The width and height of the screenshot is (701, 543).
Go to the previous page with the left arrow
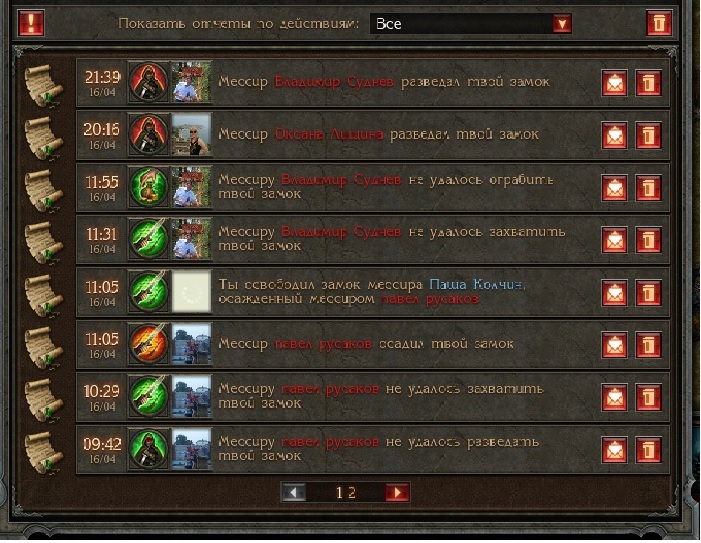pos(294,492)
